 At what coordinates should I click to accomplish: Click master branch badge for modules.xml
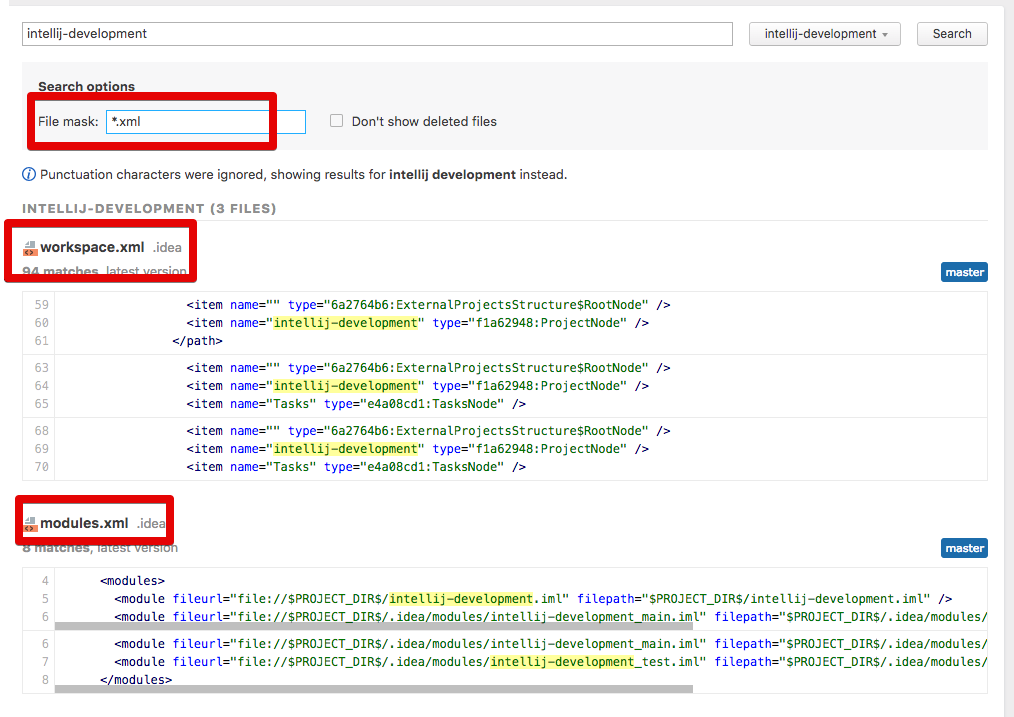point(964,548)
